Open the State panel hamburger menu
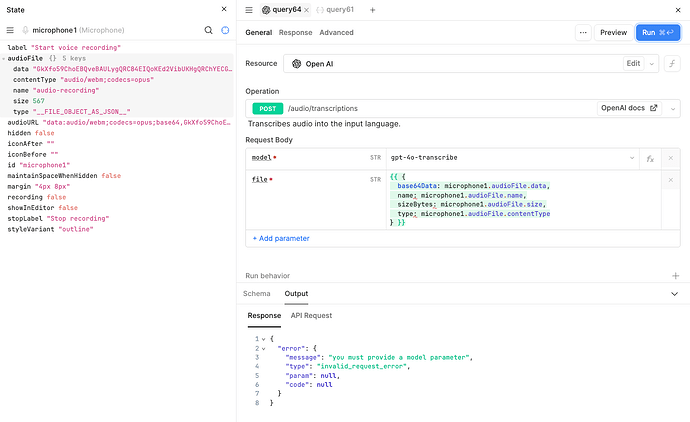The image size is (690, 422). click(10, 30)
